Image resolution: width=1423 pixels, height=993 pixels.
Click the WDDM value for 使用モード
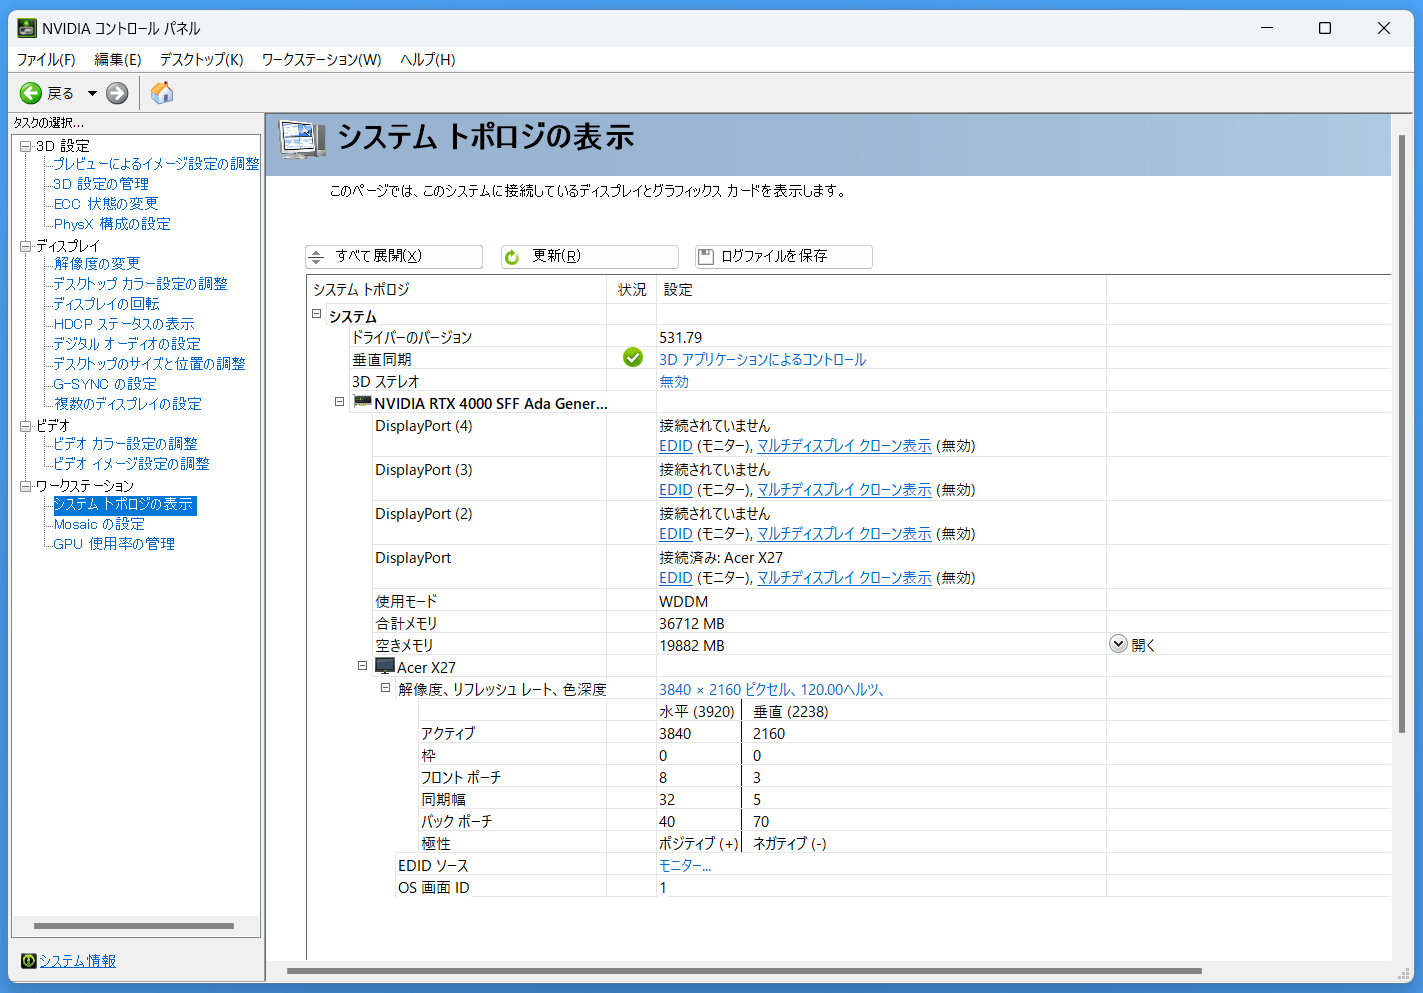pyautogui.click(x=684, y=601)
